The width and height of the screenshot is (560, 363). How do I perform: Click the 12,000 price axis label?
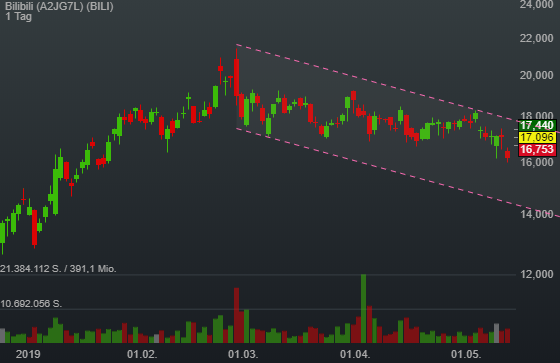coord(536,274)
